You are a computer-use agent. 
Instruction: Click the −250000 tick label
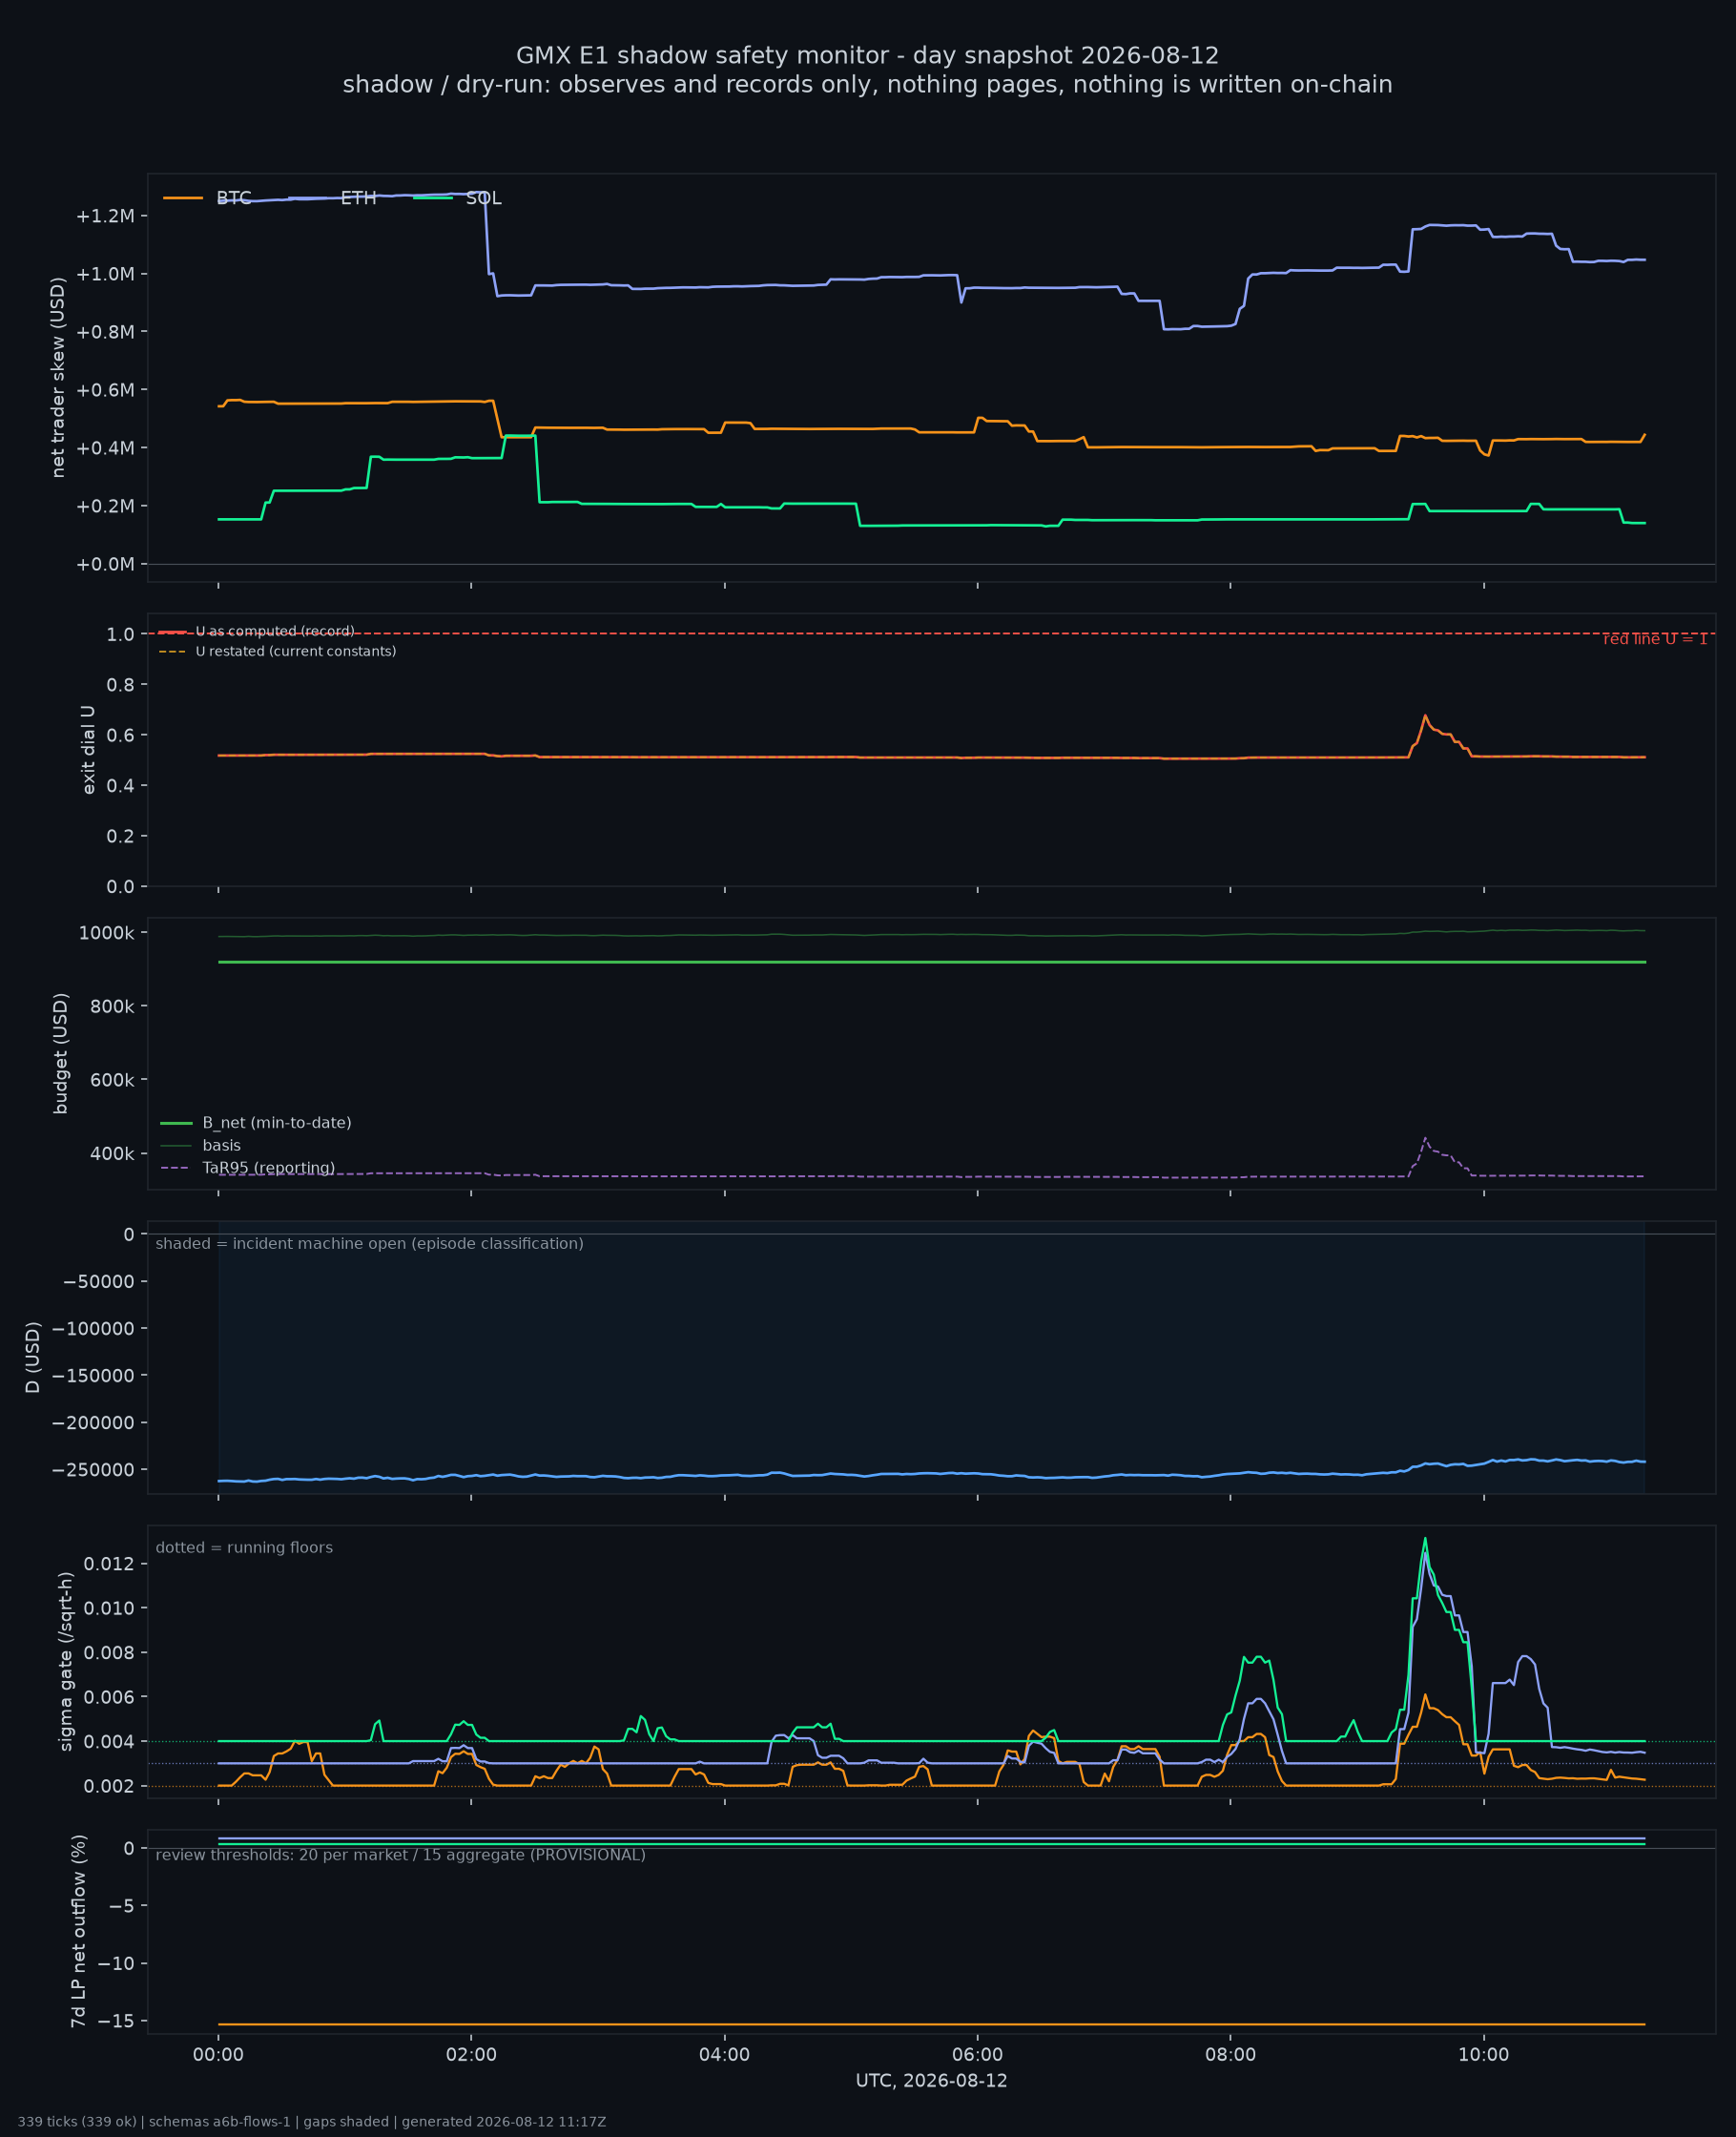[93, 1470]
